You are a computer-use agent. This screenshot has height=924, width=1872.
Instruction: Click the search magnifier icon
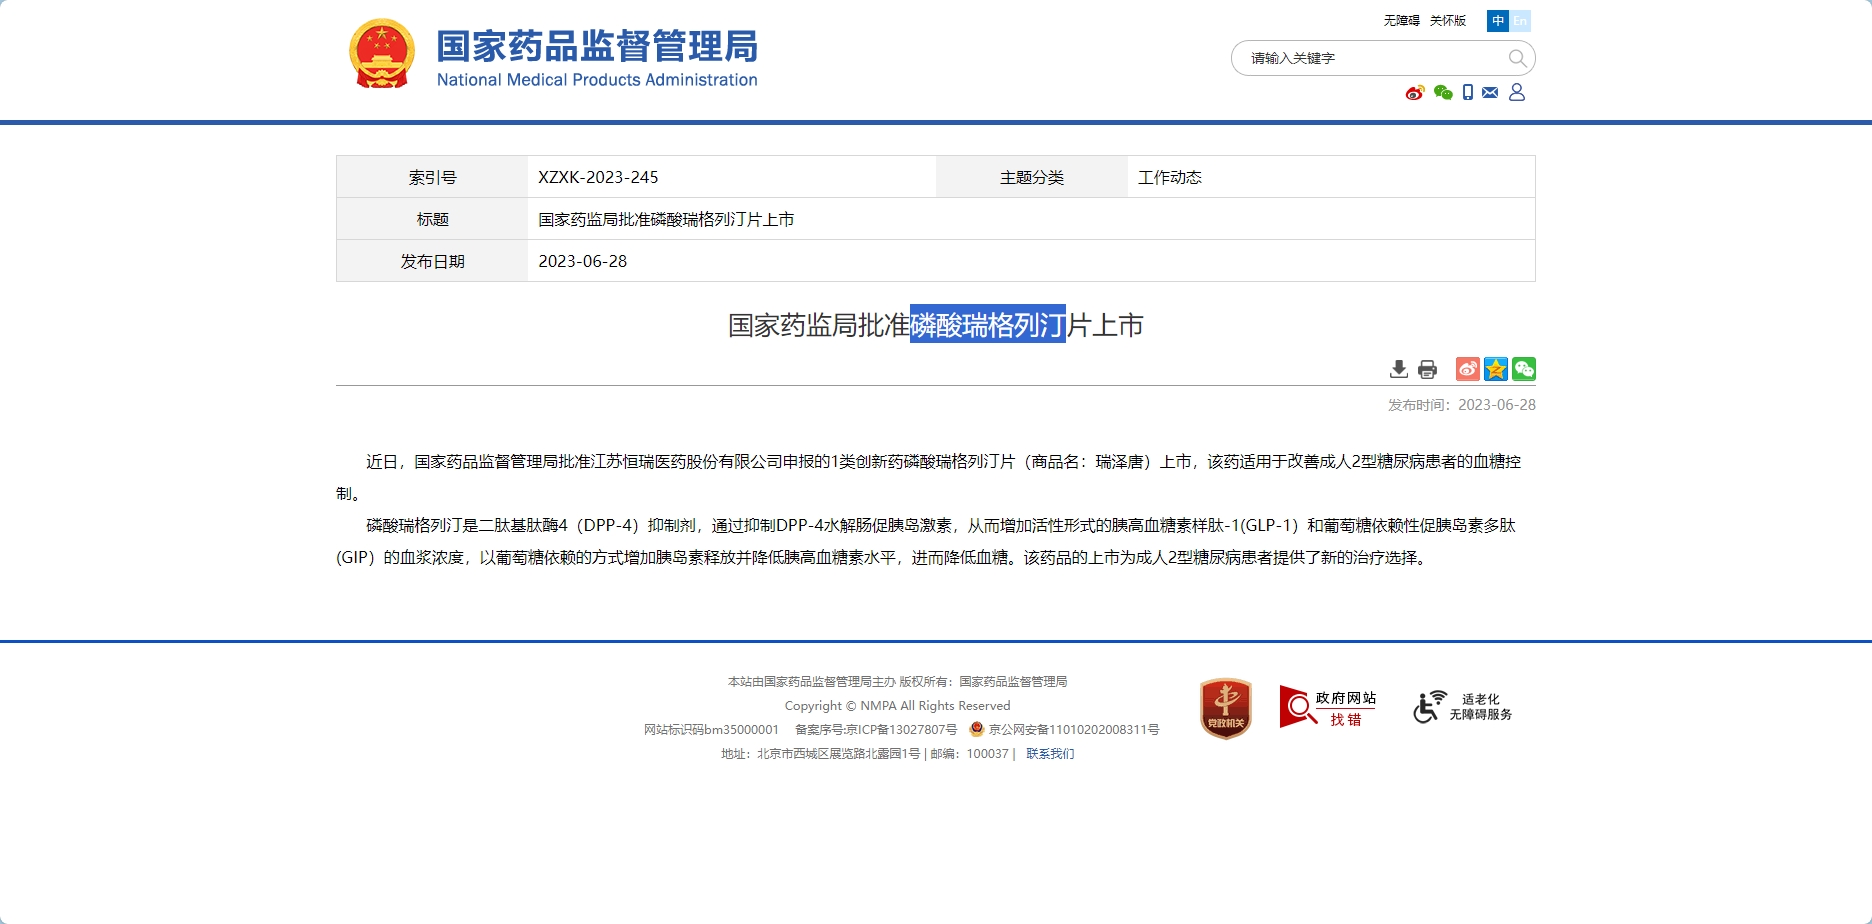click(1517, 58)
